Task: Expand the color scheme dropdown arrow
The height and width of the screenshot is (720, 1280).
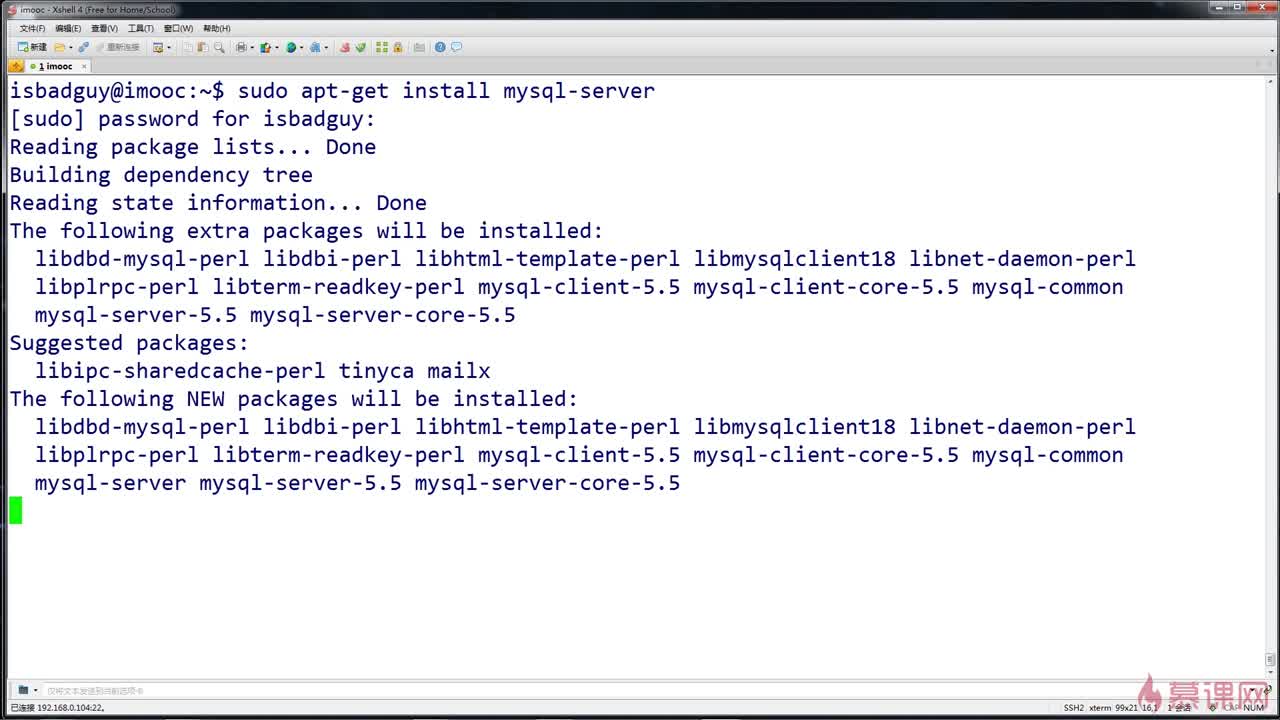Action: pos(276,47)
